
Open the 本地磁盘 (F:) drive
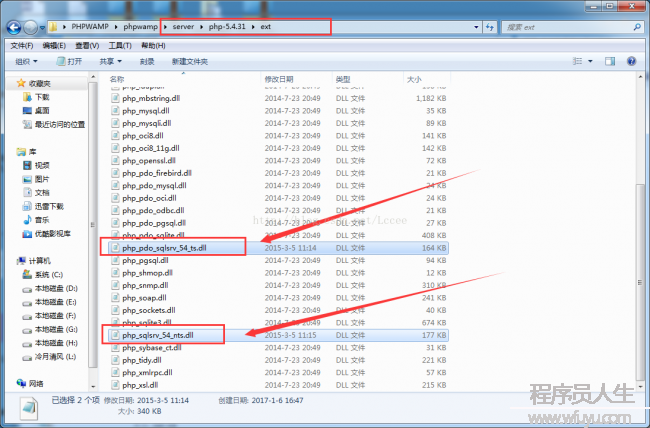55,316
